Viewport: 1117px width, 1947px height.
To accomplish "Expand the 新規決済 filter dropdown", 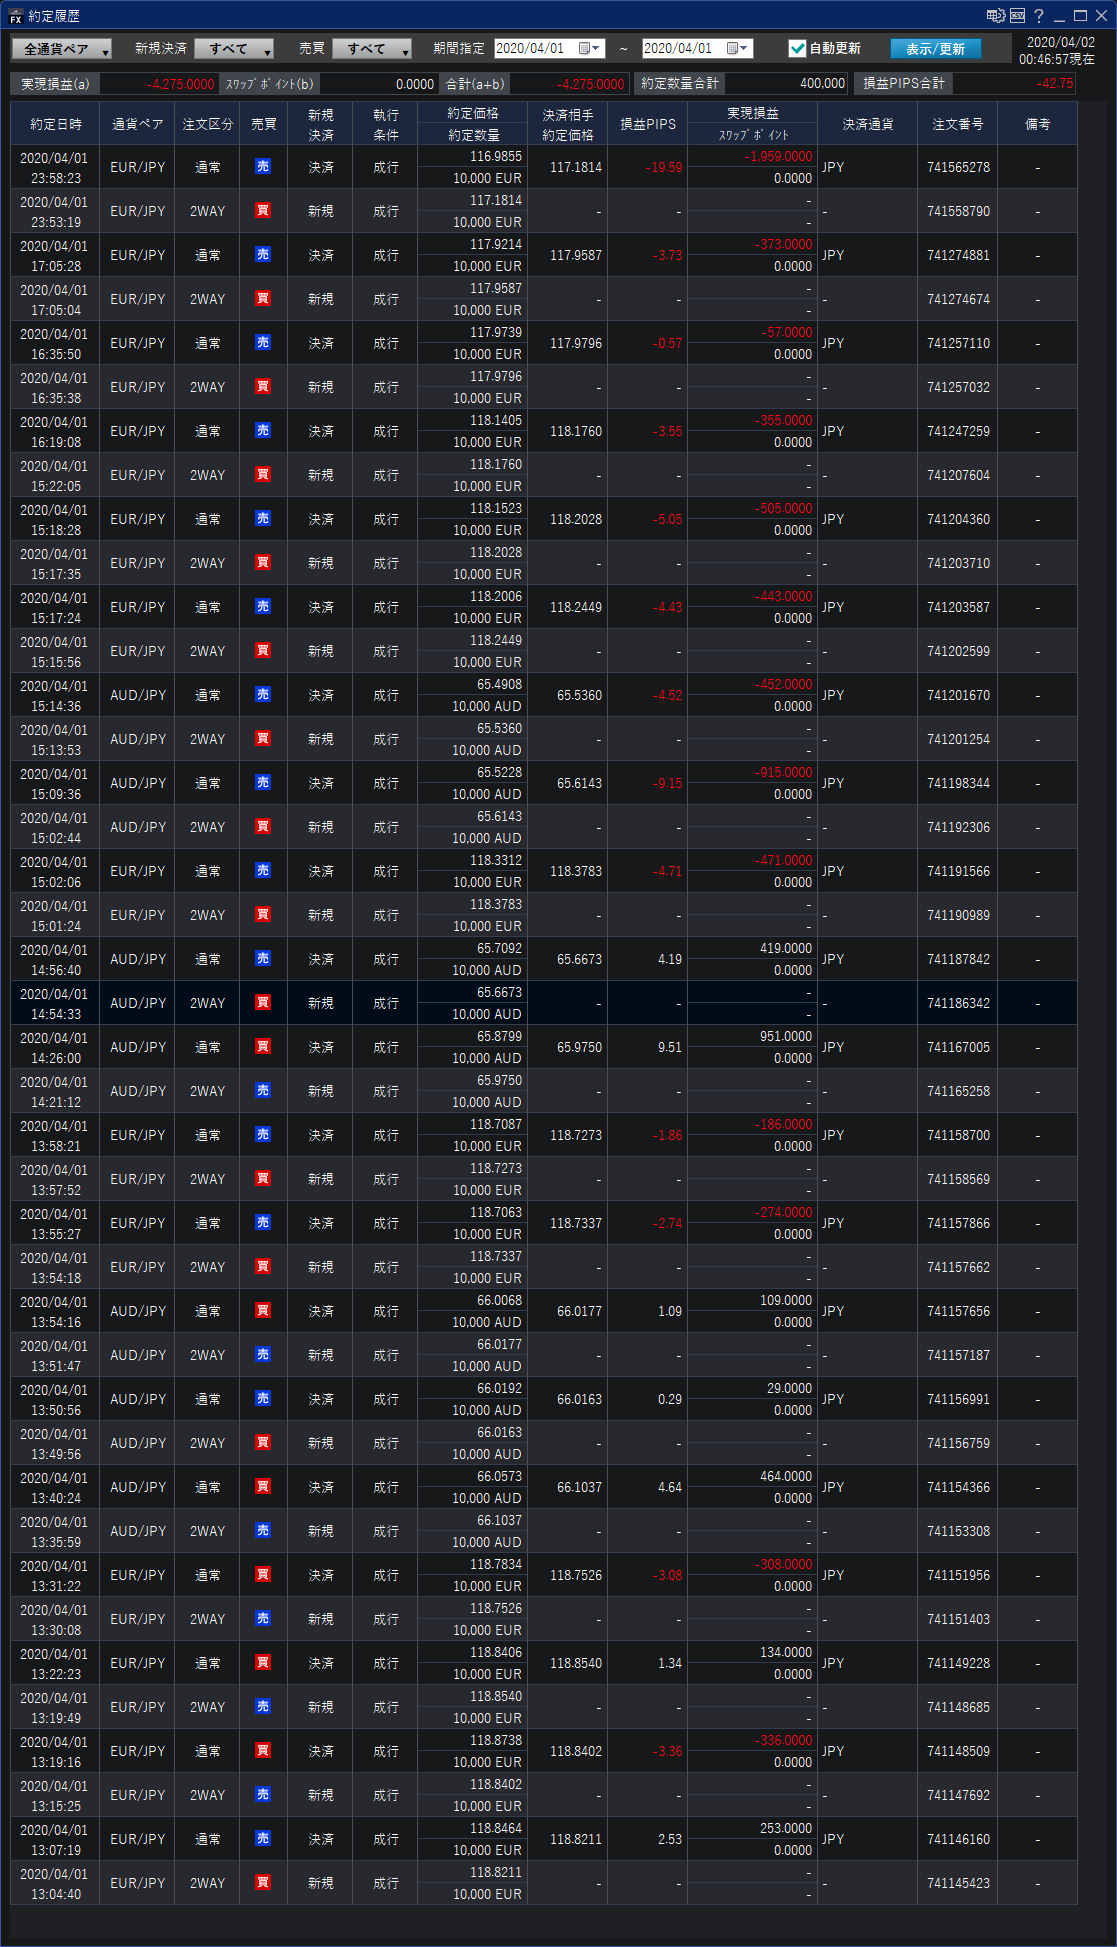I will point(234,49).
